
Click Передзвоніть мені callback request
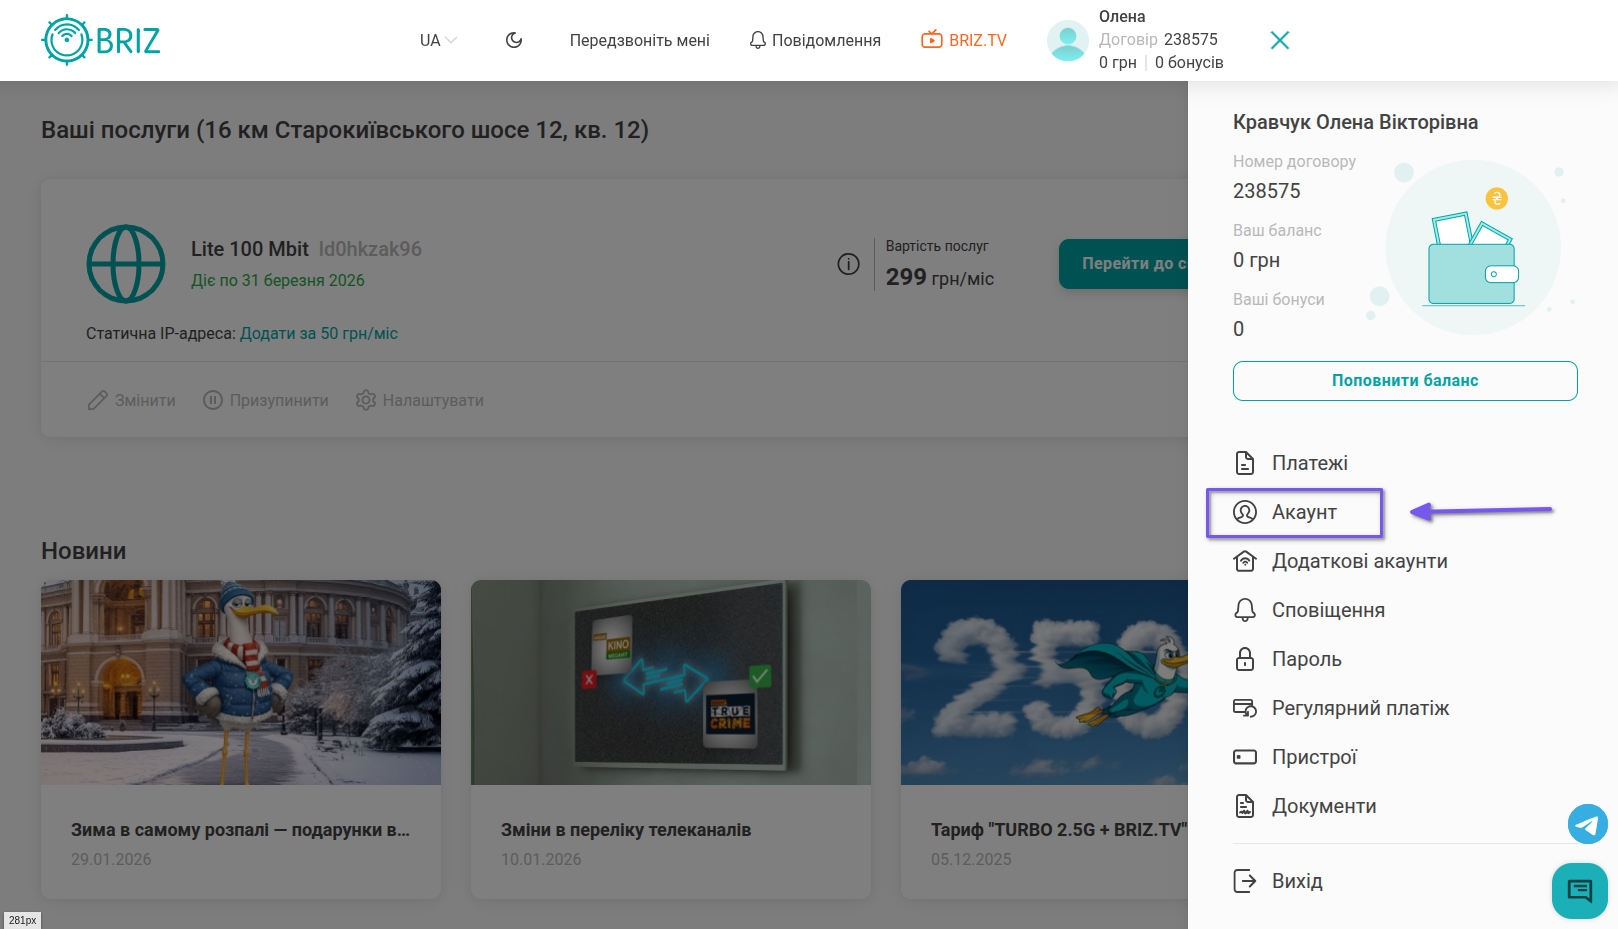639,40
